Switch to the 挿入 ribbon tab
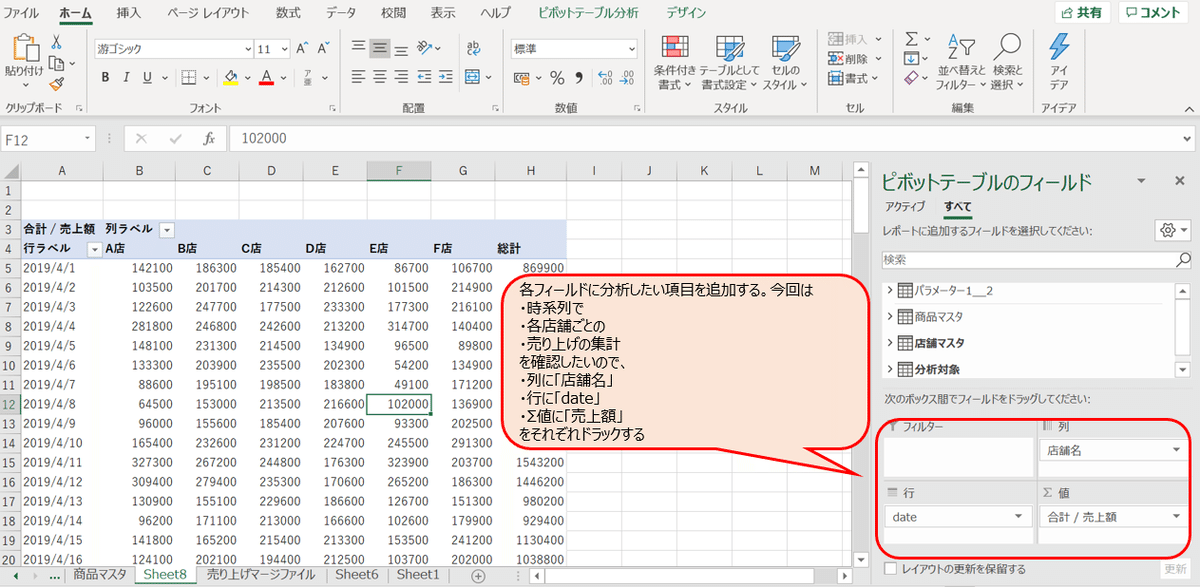Viewport: 1200px width, 587px height. pos(129,13)
